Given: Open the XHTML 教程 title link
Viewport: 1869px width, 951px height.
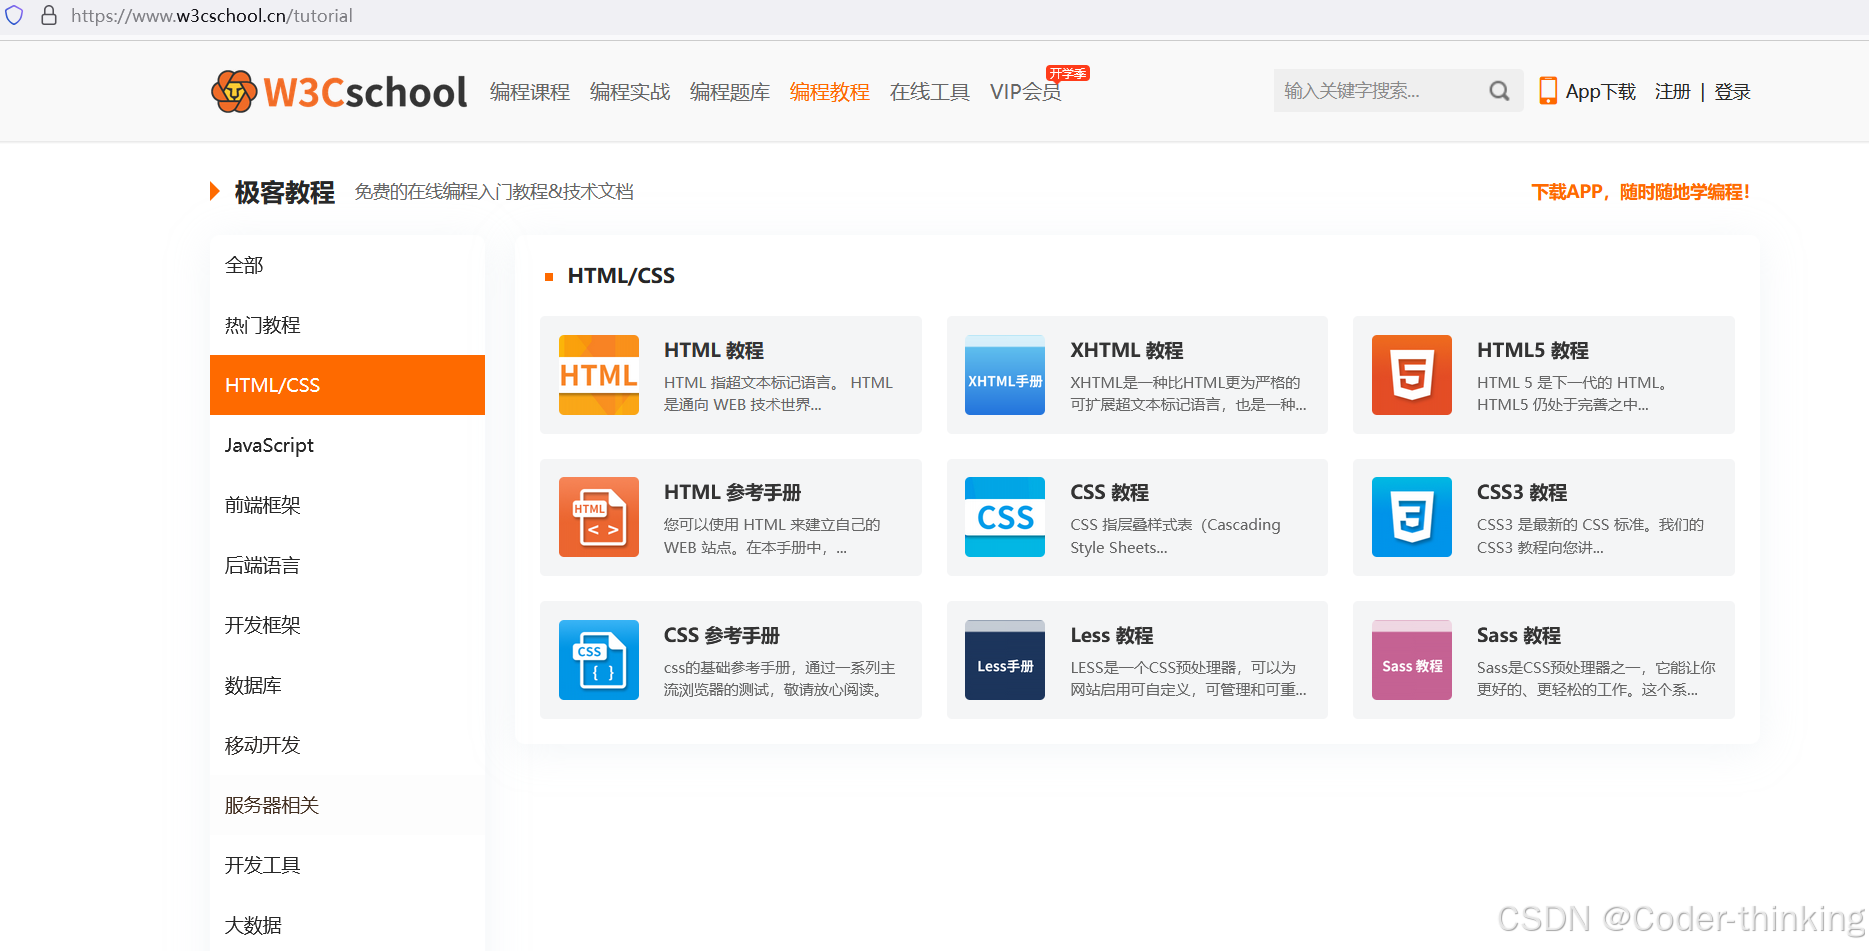Looking at the screenshot, I should 1126,350.
